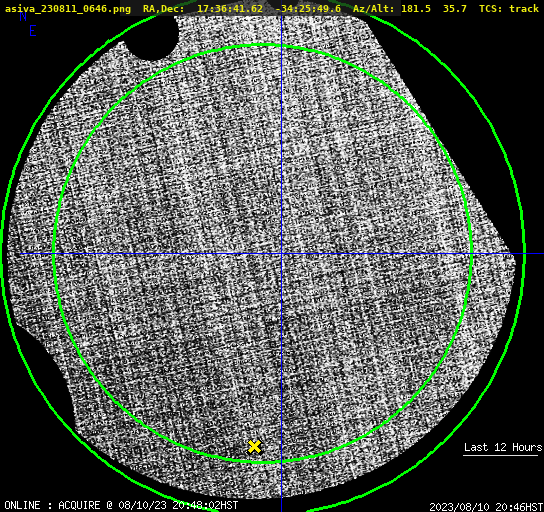Click the asiva_230811_0646.png filename

[x=68, y=8]
